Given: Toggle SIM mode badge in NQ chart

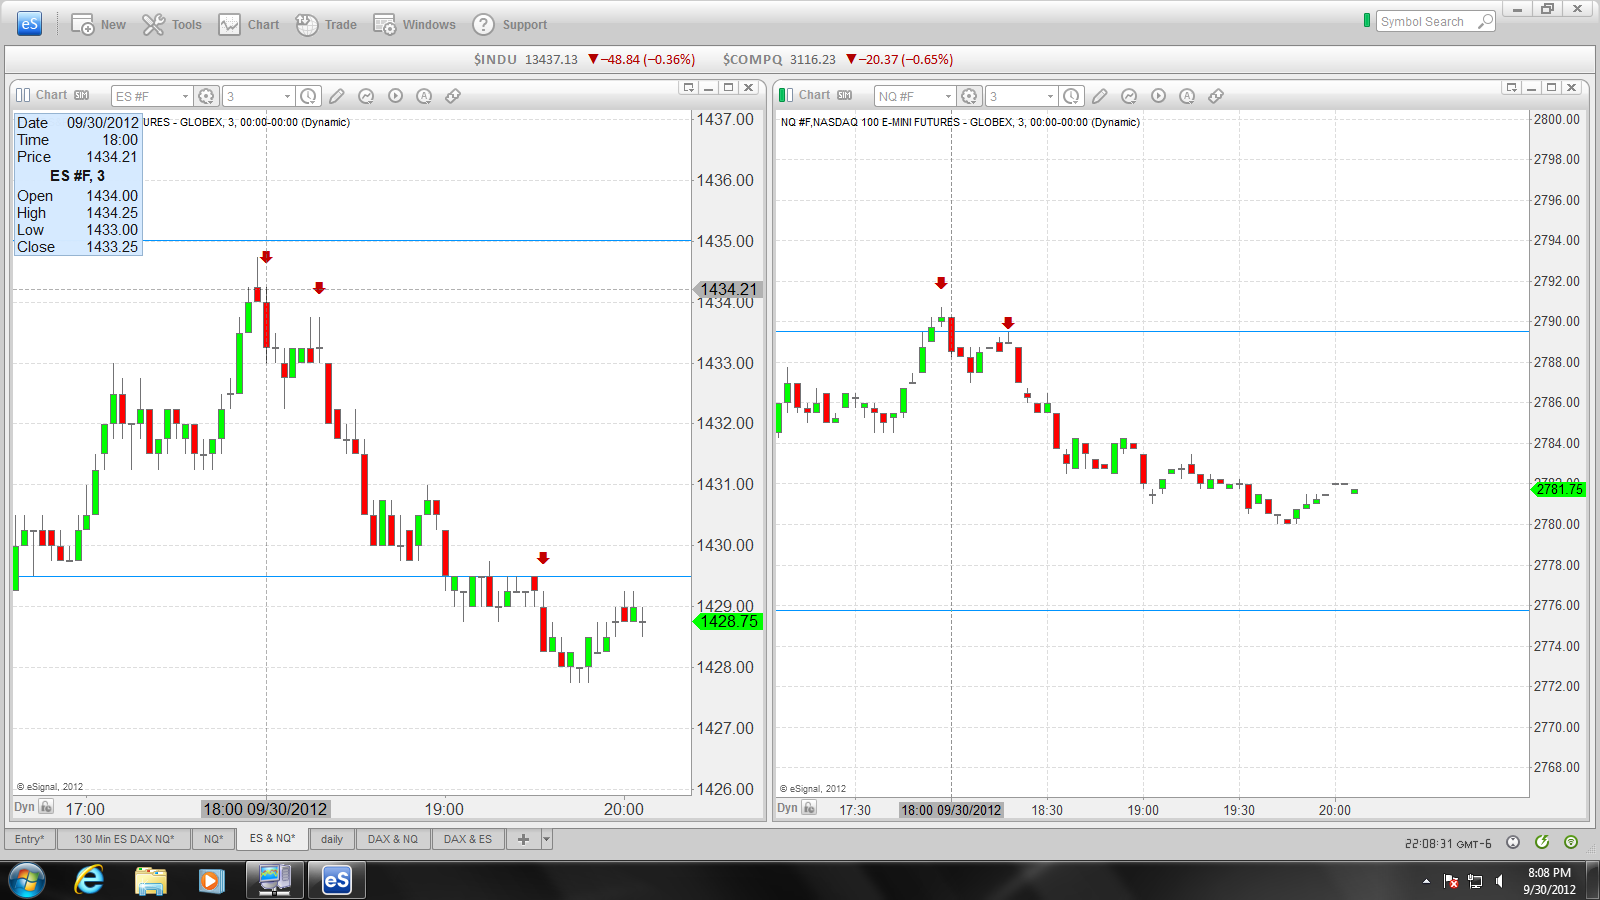Looking at the screenshot, I should [x=845, y=95].
